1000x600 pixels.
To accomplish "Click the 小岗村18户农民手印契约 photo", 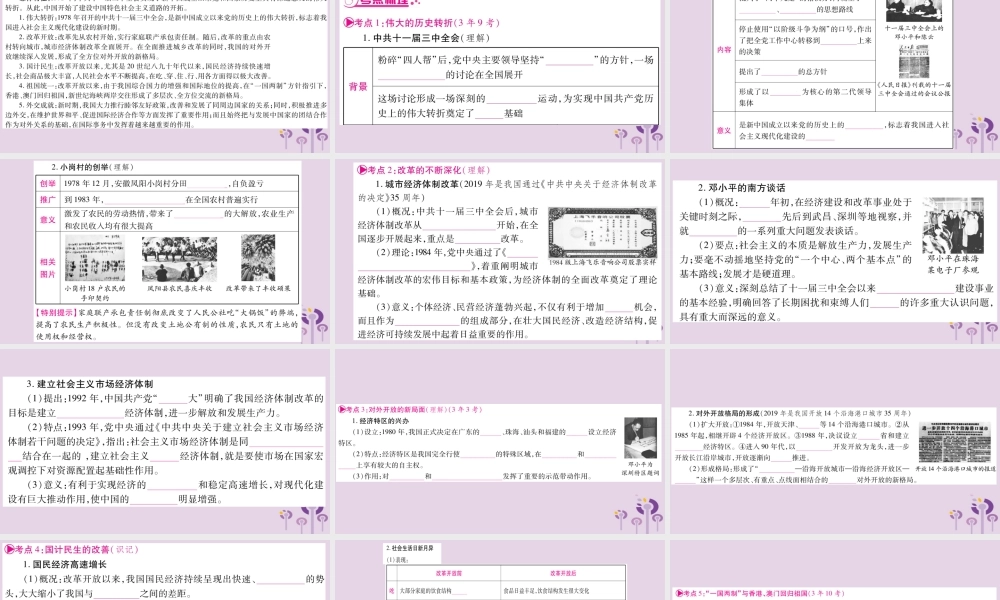I will tap(95, 258).
